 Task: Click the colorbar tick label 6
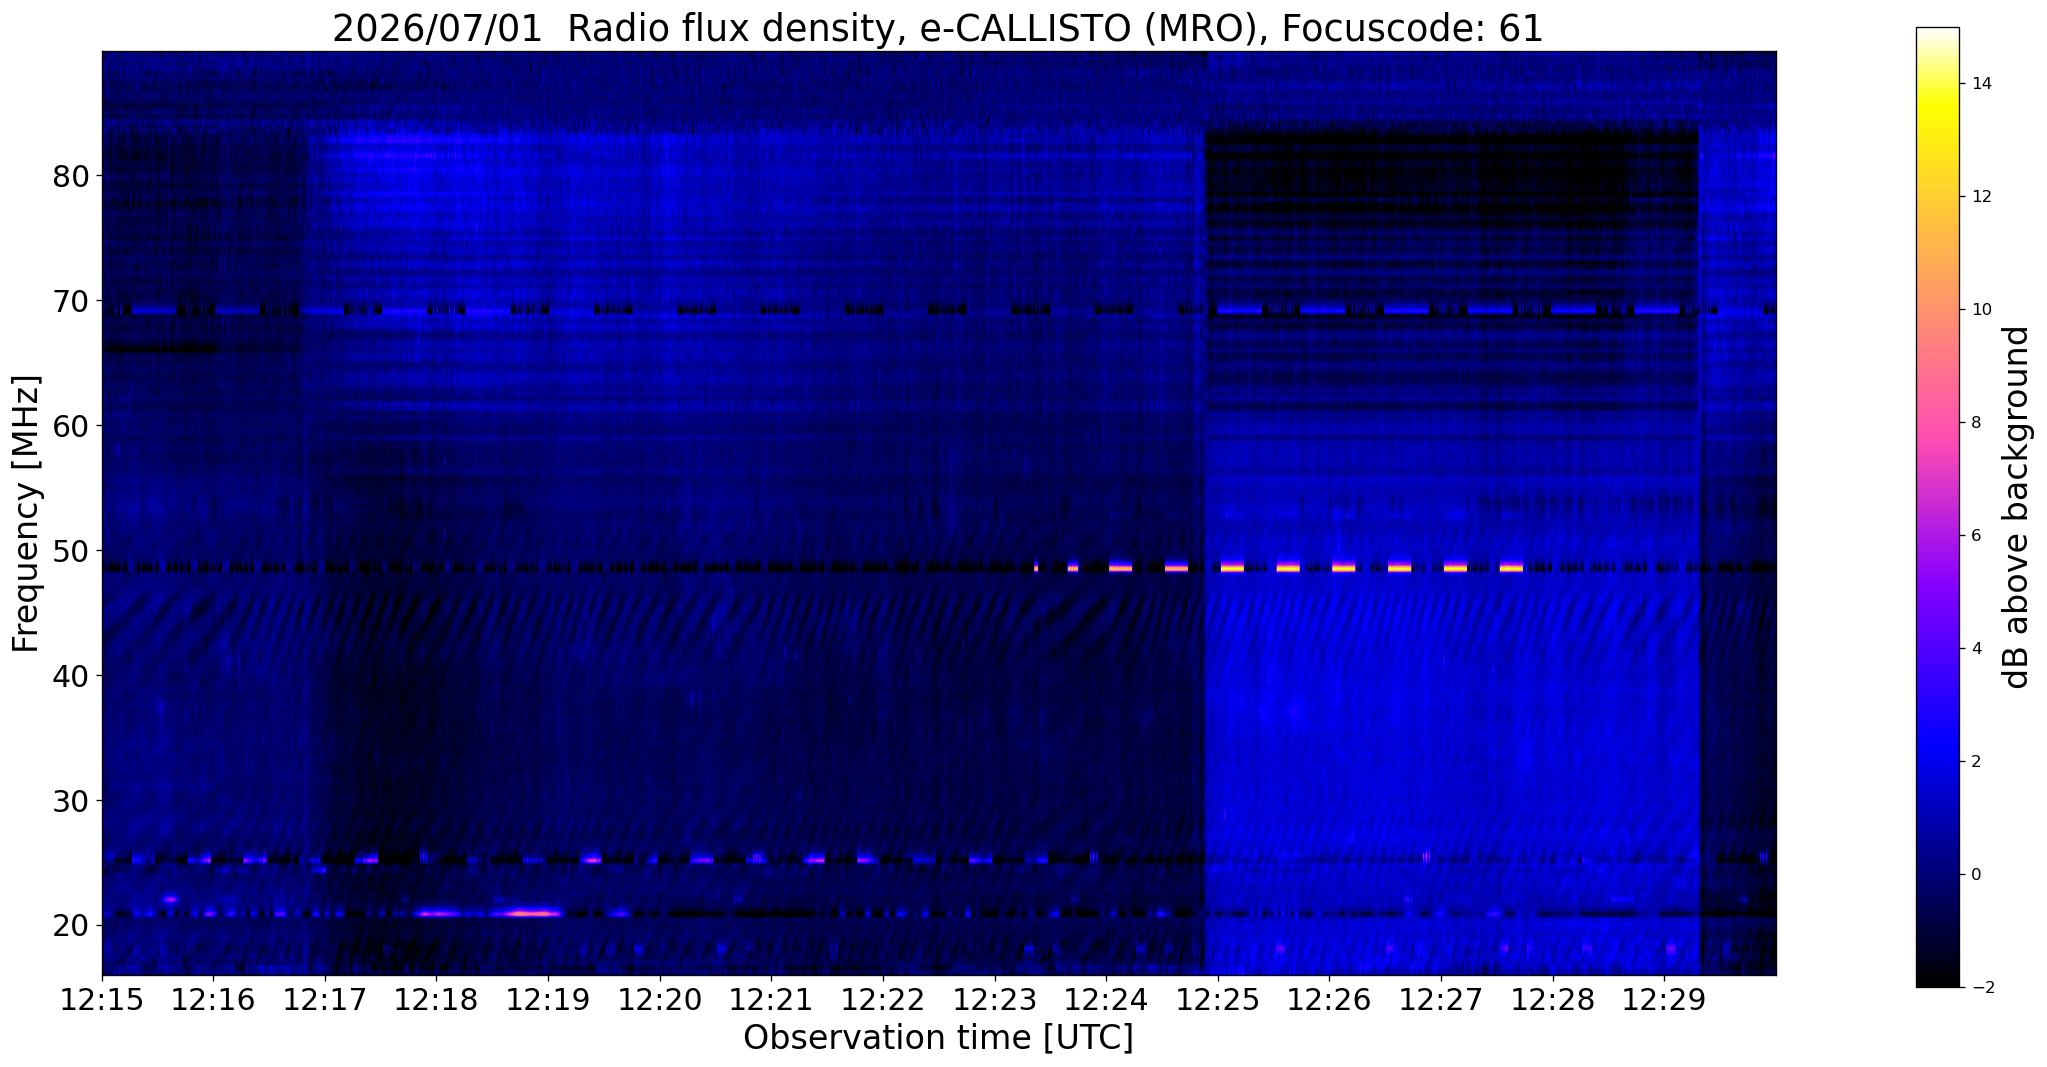(1974, 536)
